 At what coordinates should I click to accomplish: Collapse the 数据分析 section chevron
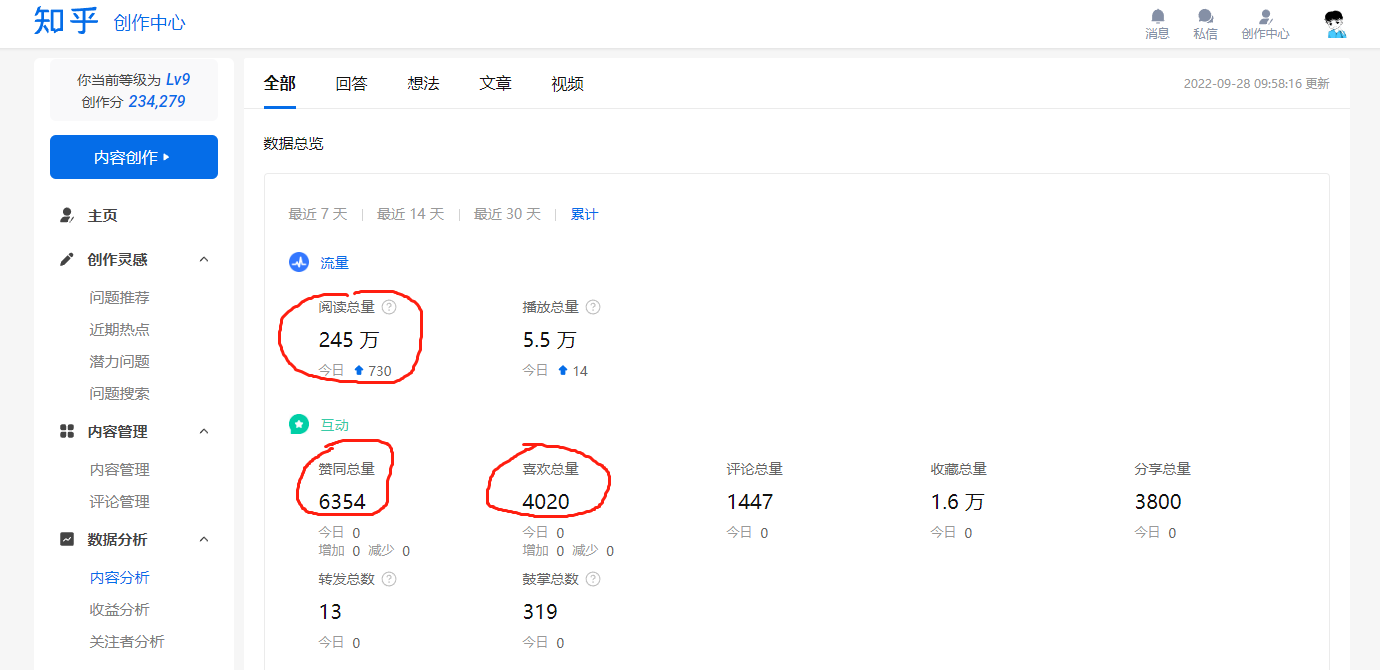204,539
